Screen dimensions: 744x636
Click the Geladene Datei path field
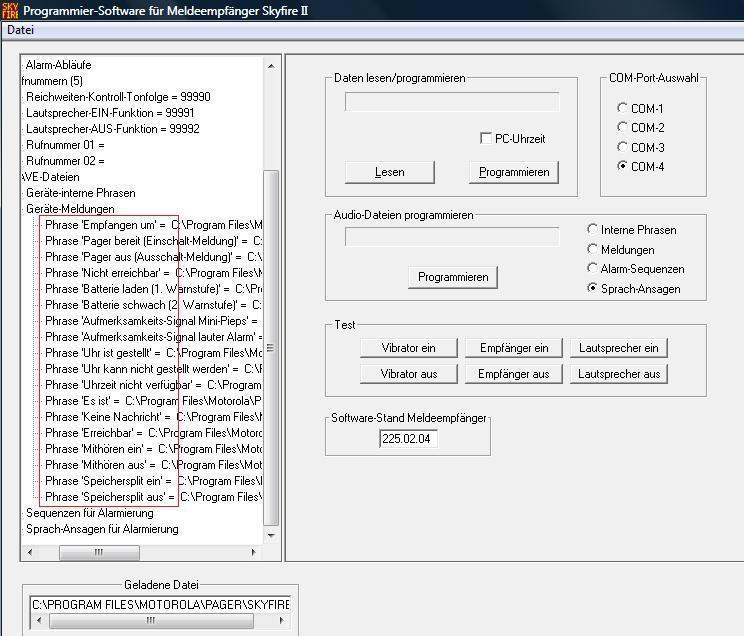pos(160,604)
